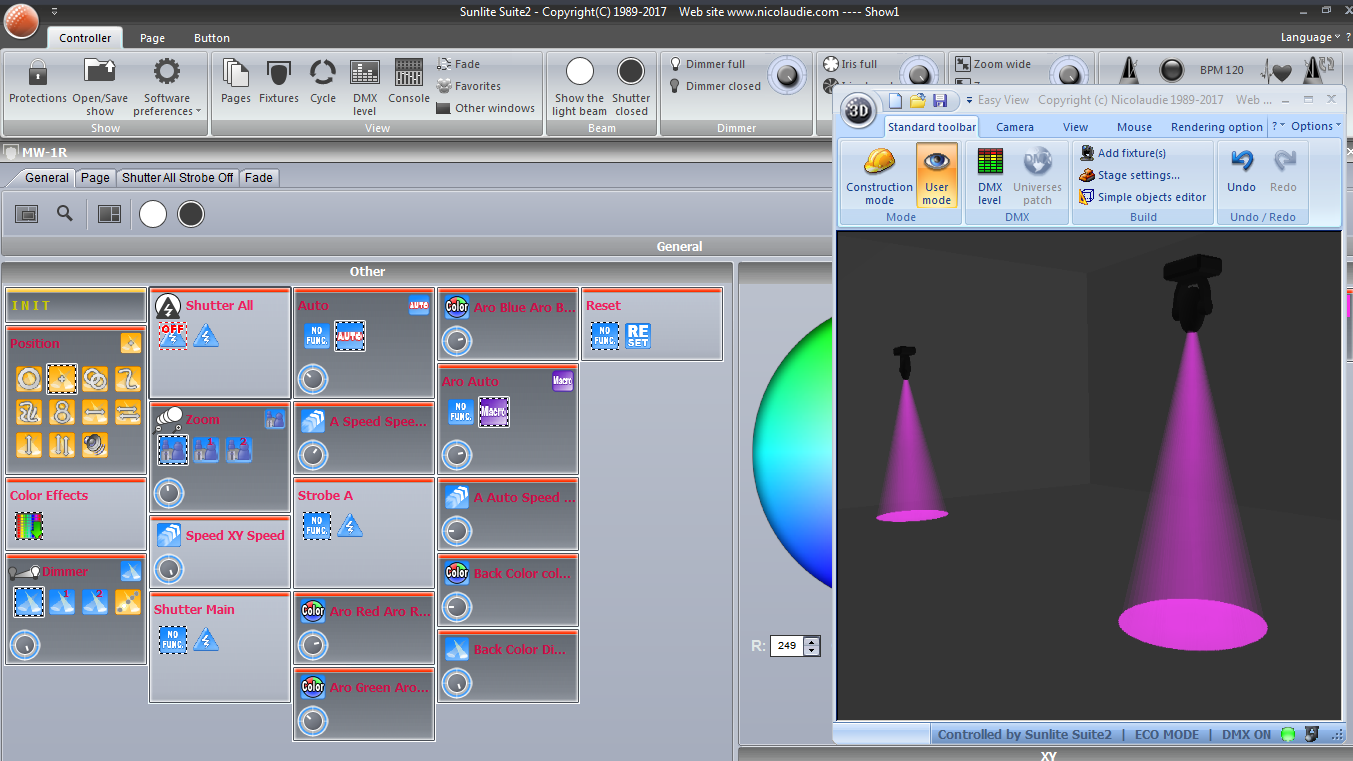Open the help question-mark dropdown in Easy View

coord(1277,126)
